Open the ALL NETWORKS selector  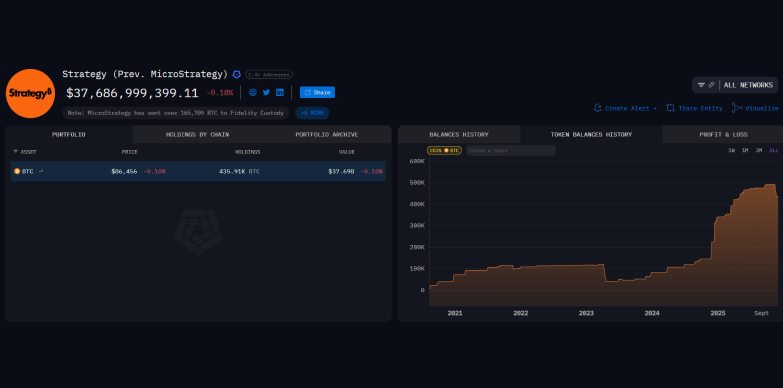click(x=748, y=85)
